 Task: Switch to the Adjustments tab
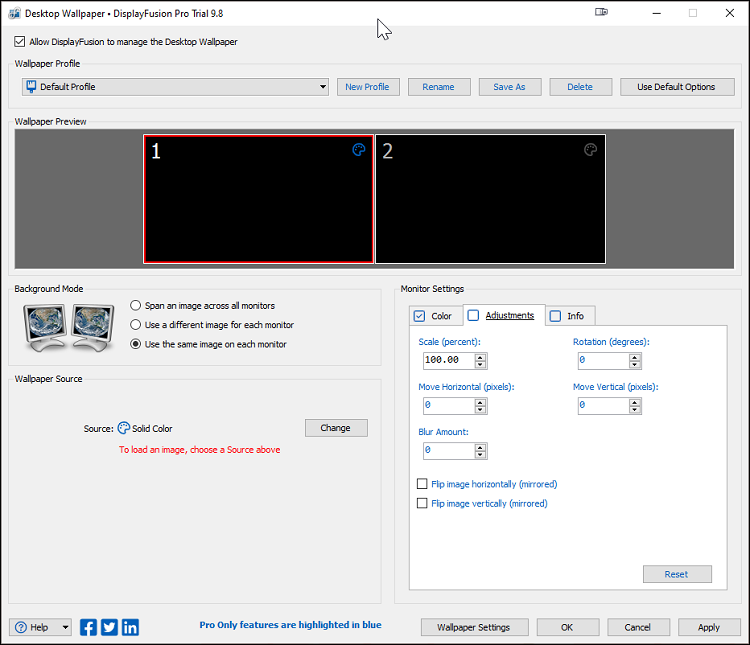504,315
